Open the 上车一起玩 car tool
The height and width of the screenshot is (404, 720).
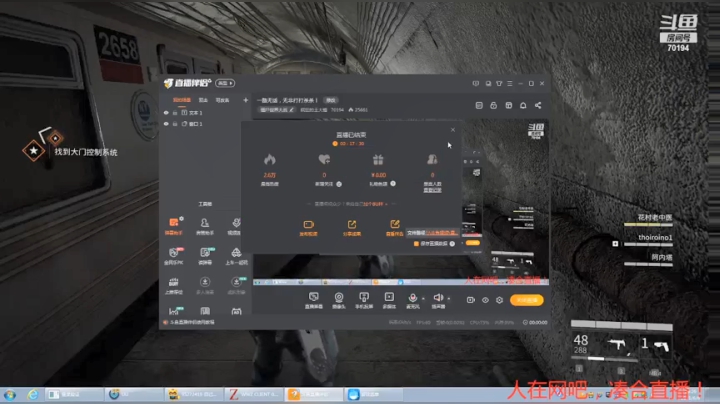(236, 256)
